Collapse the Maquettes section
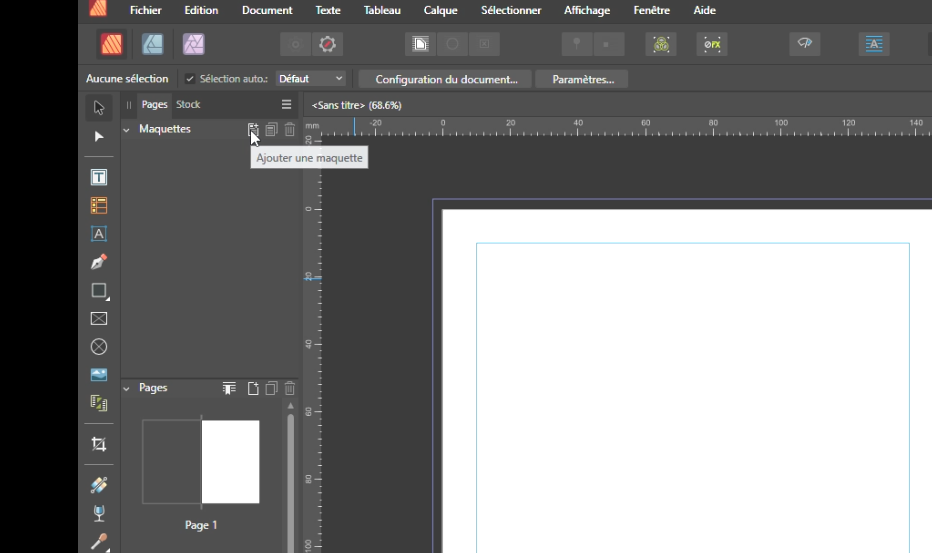The height and width of the screenshot is (553, 932). tap(127, 129)
